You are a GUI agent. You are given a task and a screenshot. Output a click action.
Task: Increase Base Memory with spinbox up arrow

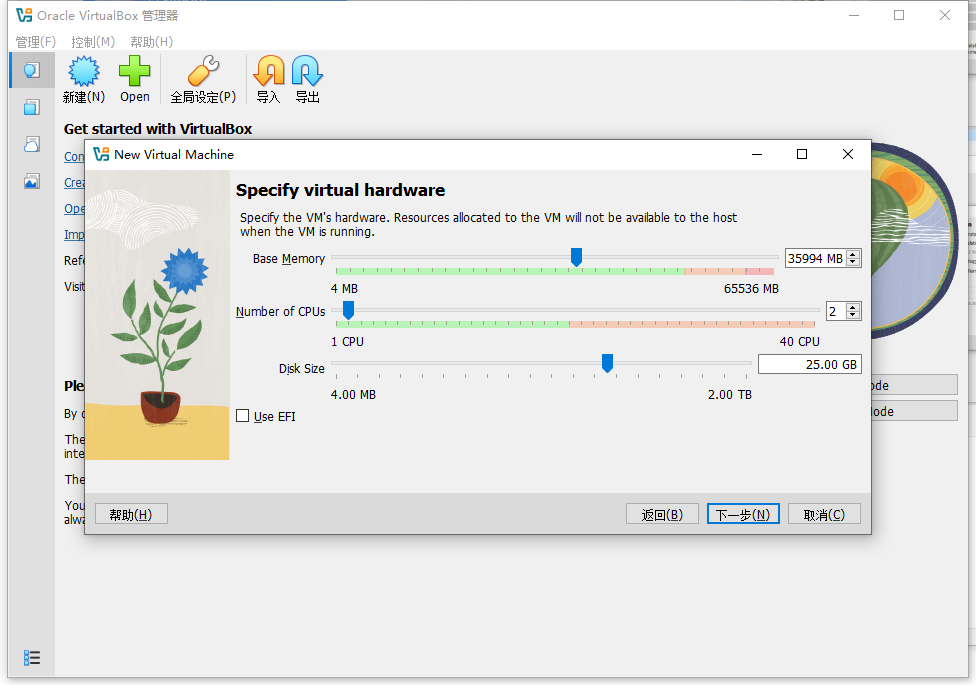tap(853, 254)
